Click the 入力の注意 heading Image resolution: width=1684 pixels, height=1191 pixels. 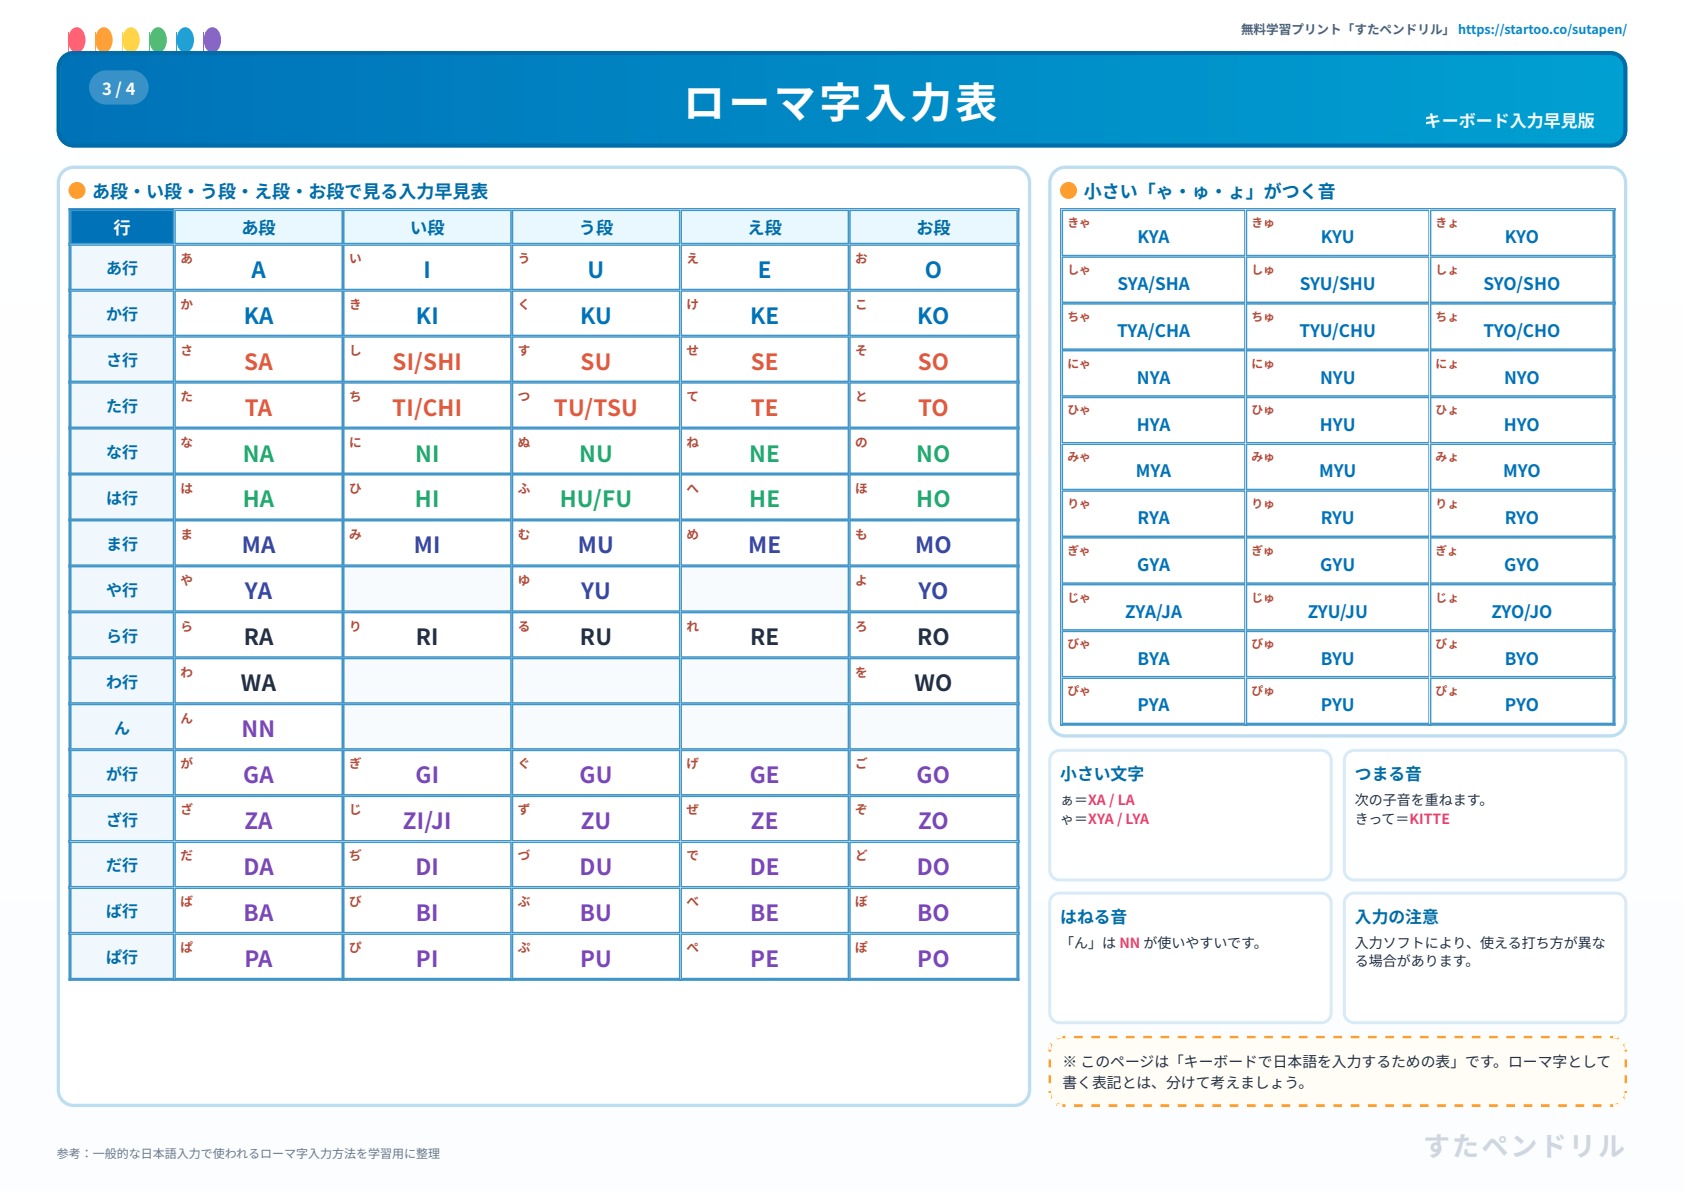1396,916
